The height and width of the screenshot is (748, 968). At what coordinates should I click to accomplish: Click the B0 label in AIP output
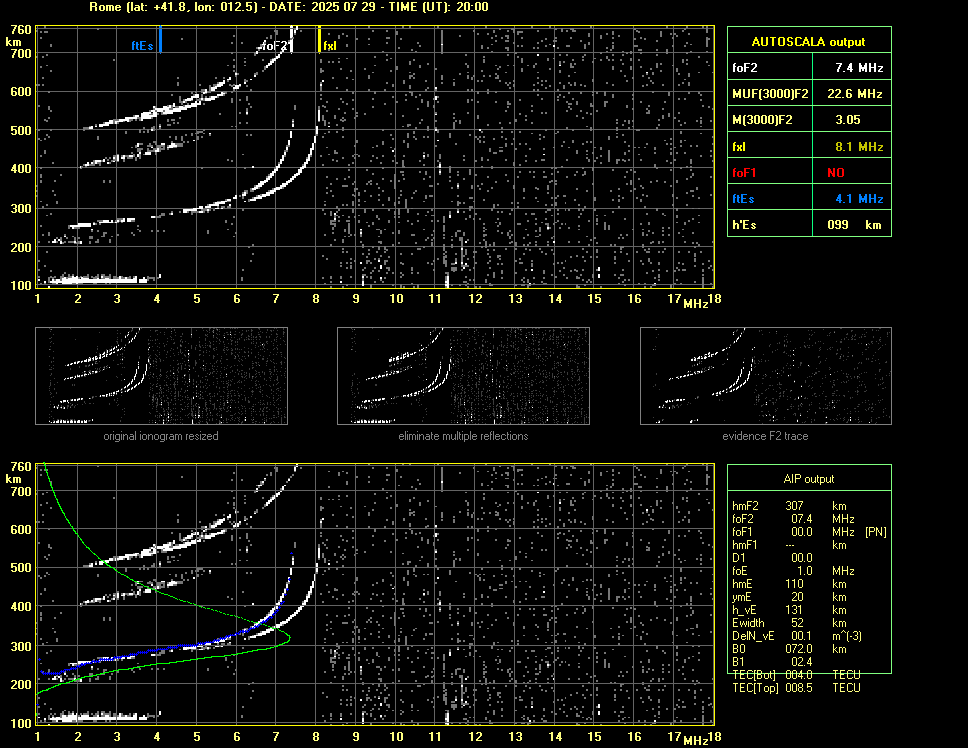739,649
